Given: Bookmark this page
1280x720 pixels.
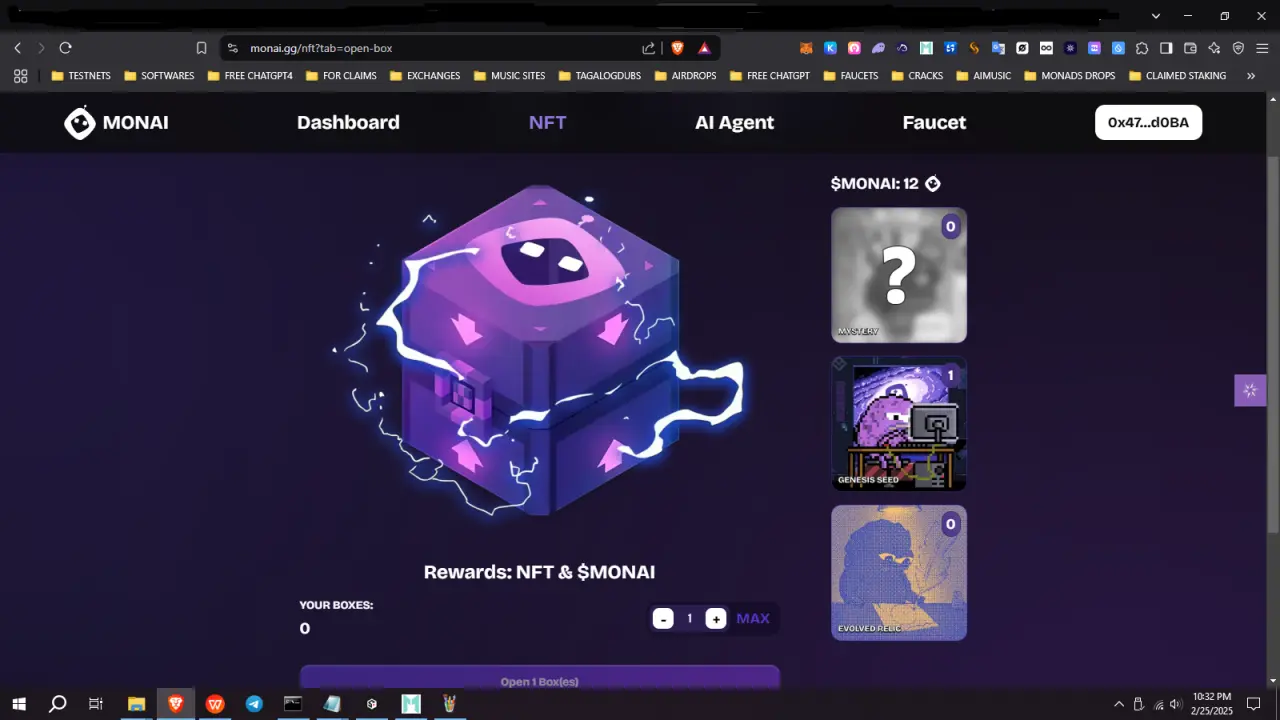Looking at the screenshot, I should 201,48.
